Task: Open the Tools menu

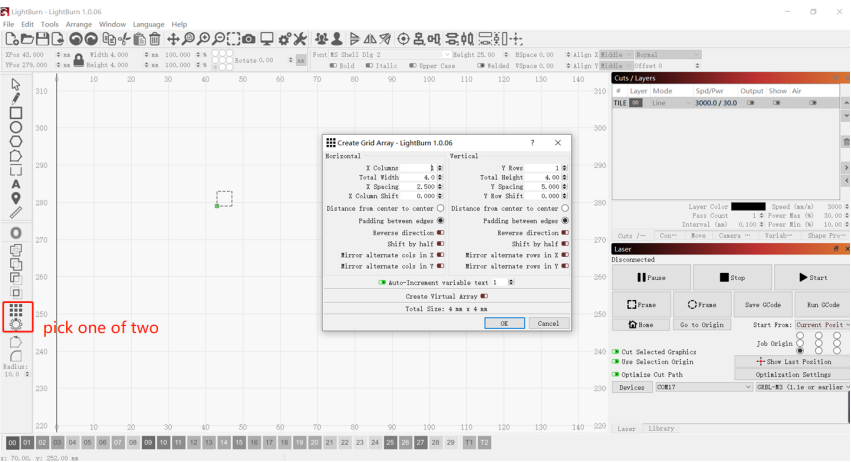Action: click(x=49, y=24)
